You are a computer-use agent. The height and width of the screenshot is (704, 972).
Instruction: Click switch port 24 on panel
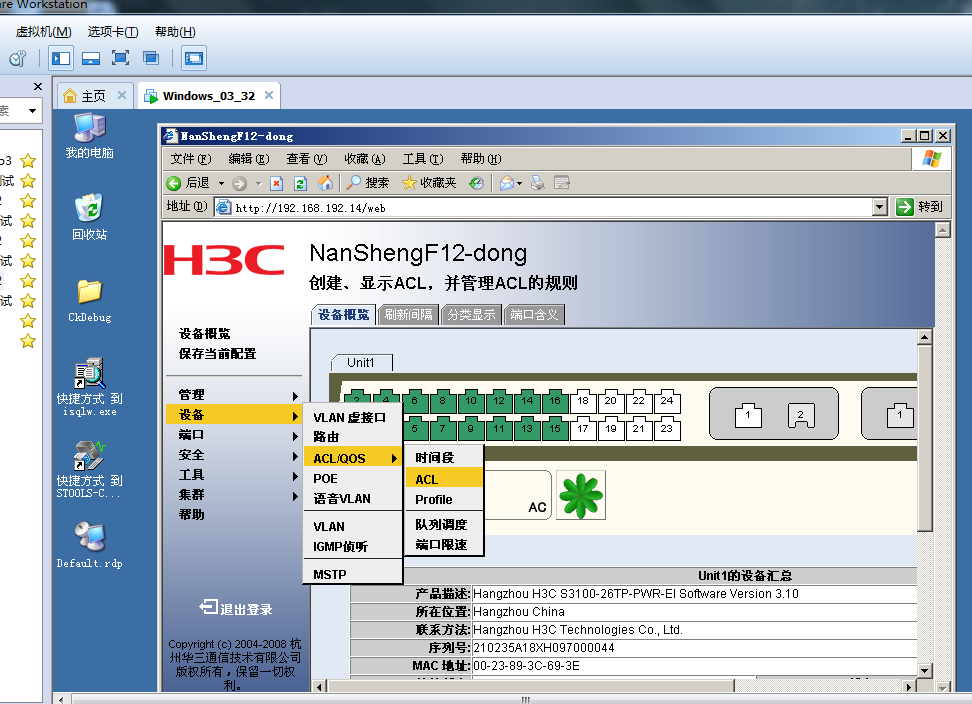[x=667, y=402]
